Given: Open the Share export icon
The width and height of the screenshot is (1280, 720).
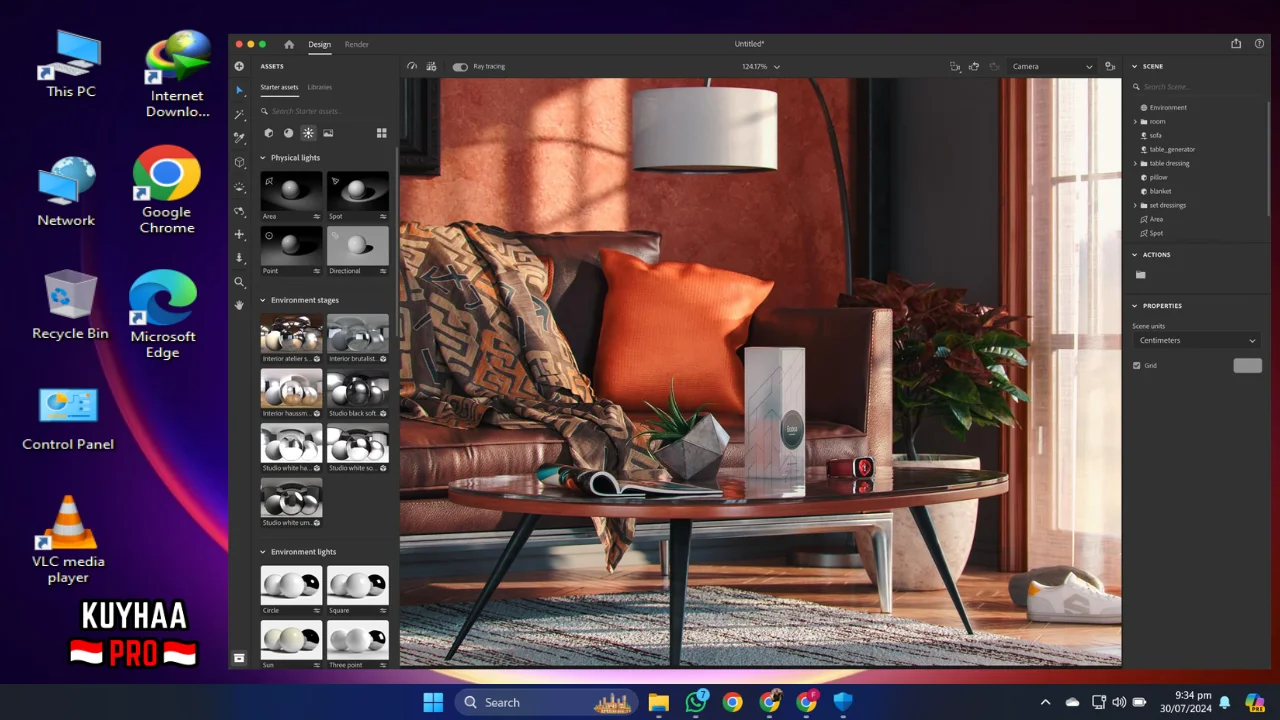Looking at the screenshot, I should tap(1236, 44).
